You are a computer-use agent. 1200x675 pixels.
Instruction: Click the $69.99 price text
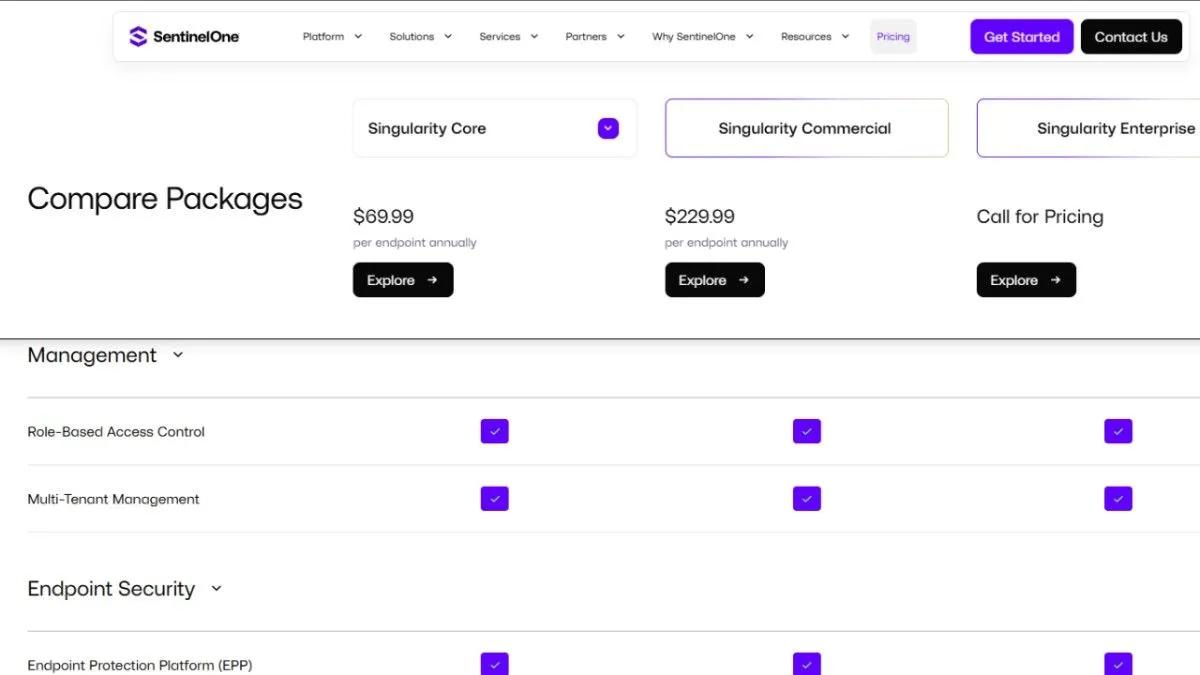pyautogui.click(x=383, y=216)
